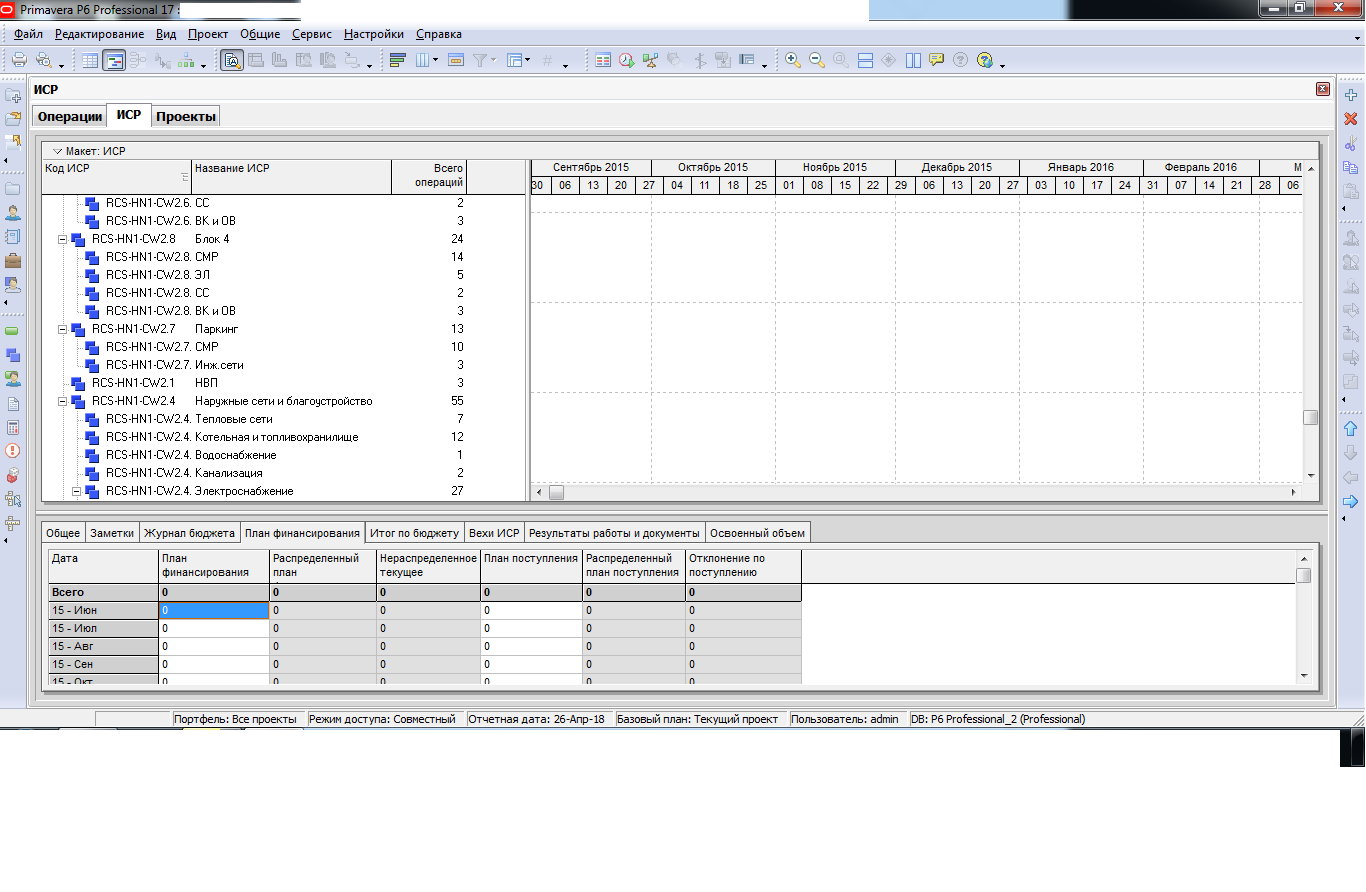Viewport: 1366px width, 892px height.
Task: Open the Bars formatting icon
Action: pyautogui.click(x=397, y=60)
